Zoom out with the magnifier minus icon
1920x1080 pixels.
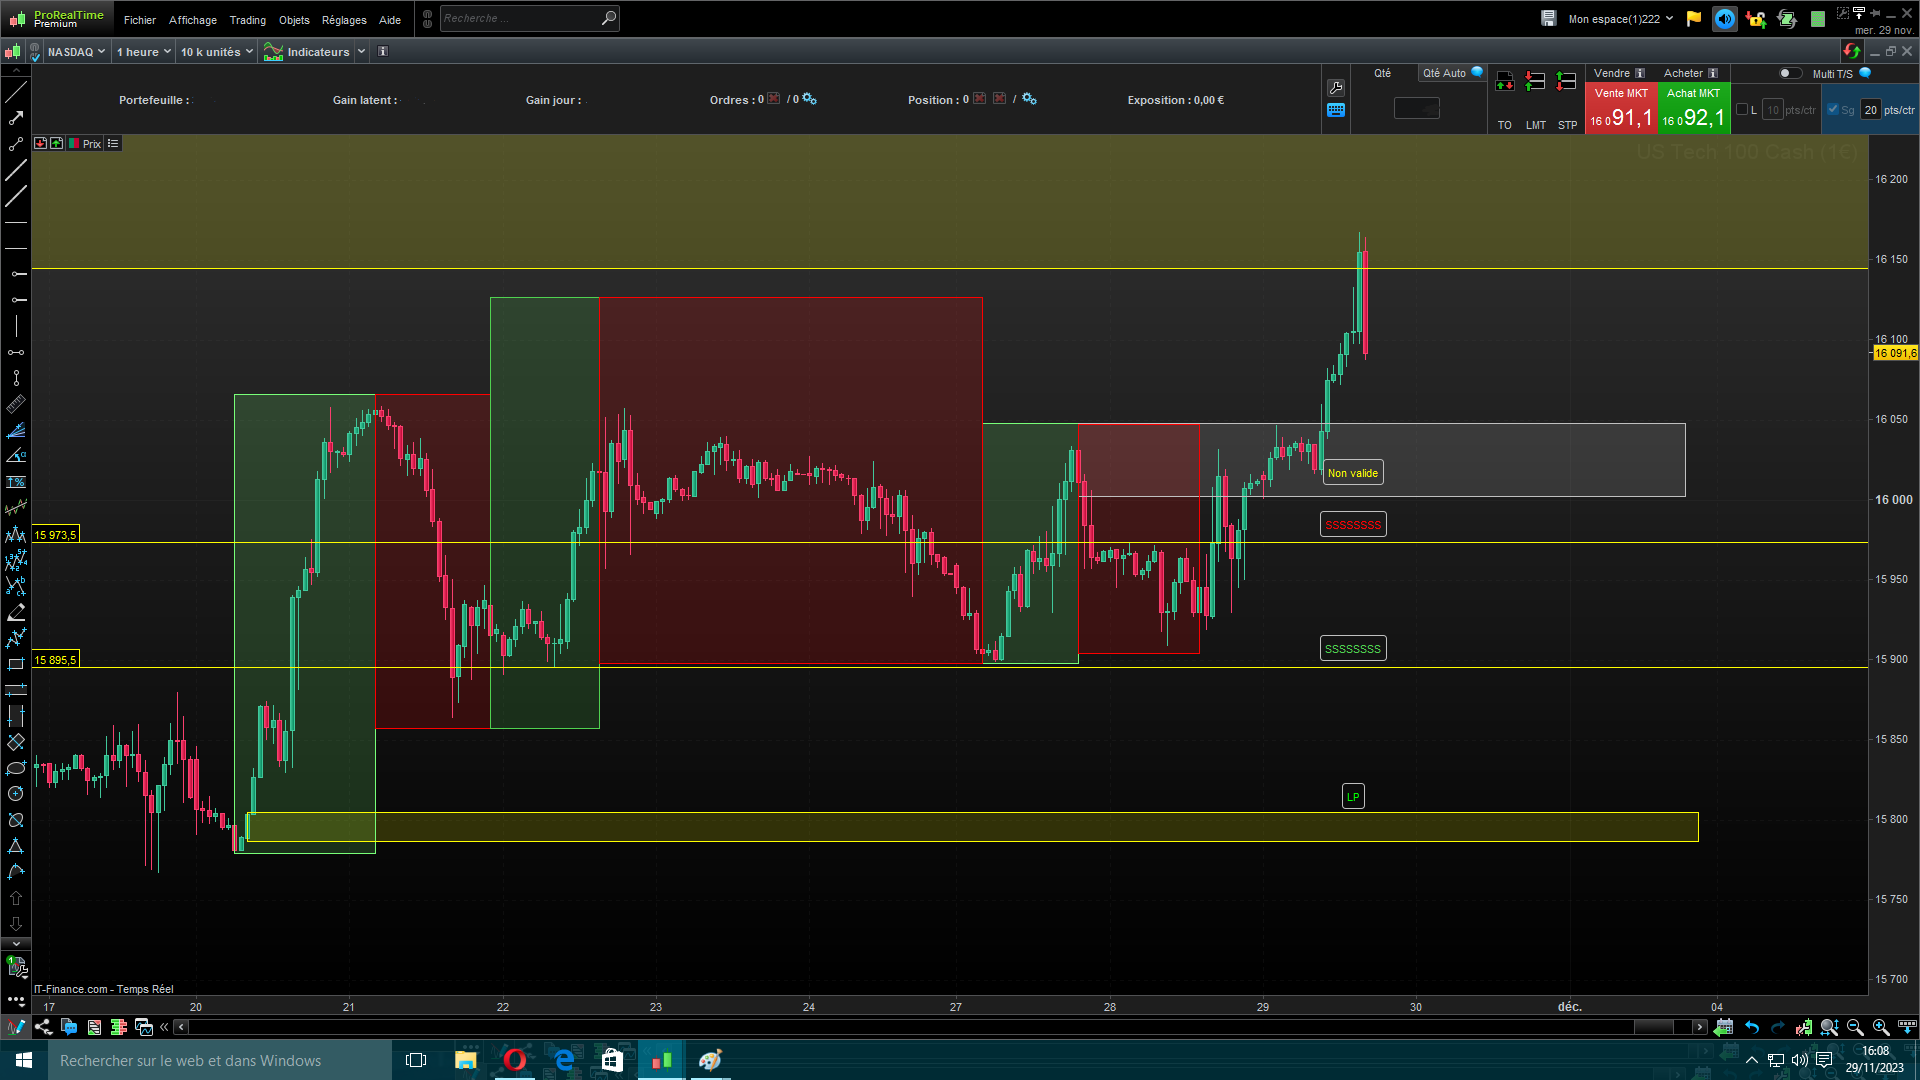[1855, 1027]
